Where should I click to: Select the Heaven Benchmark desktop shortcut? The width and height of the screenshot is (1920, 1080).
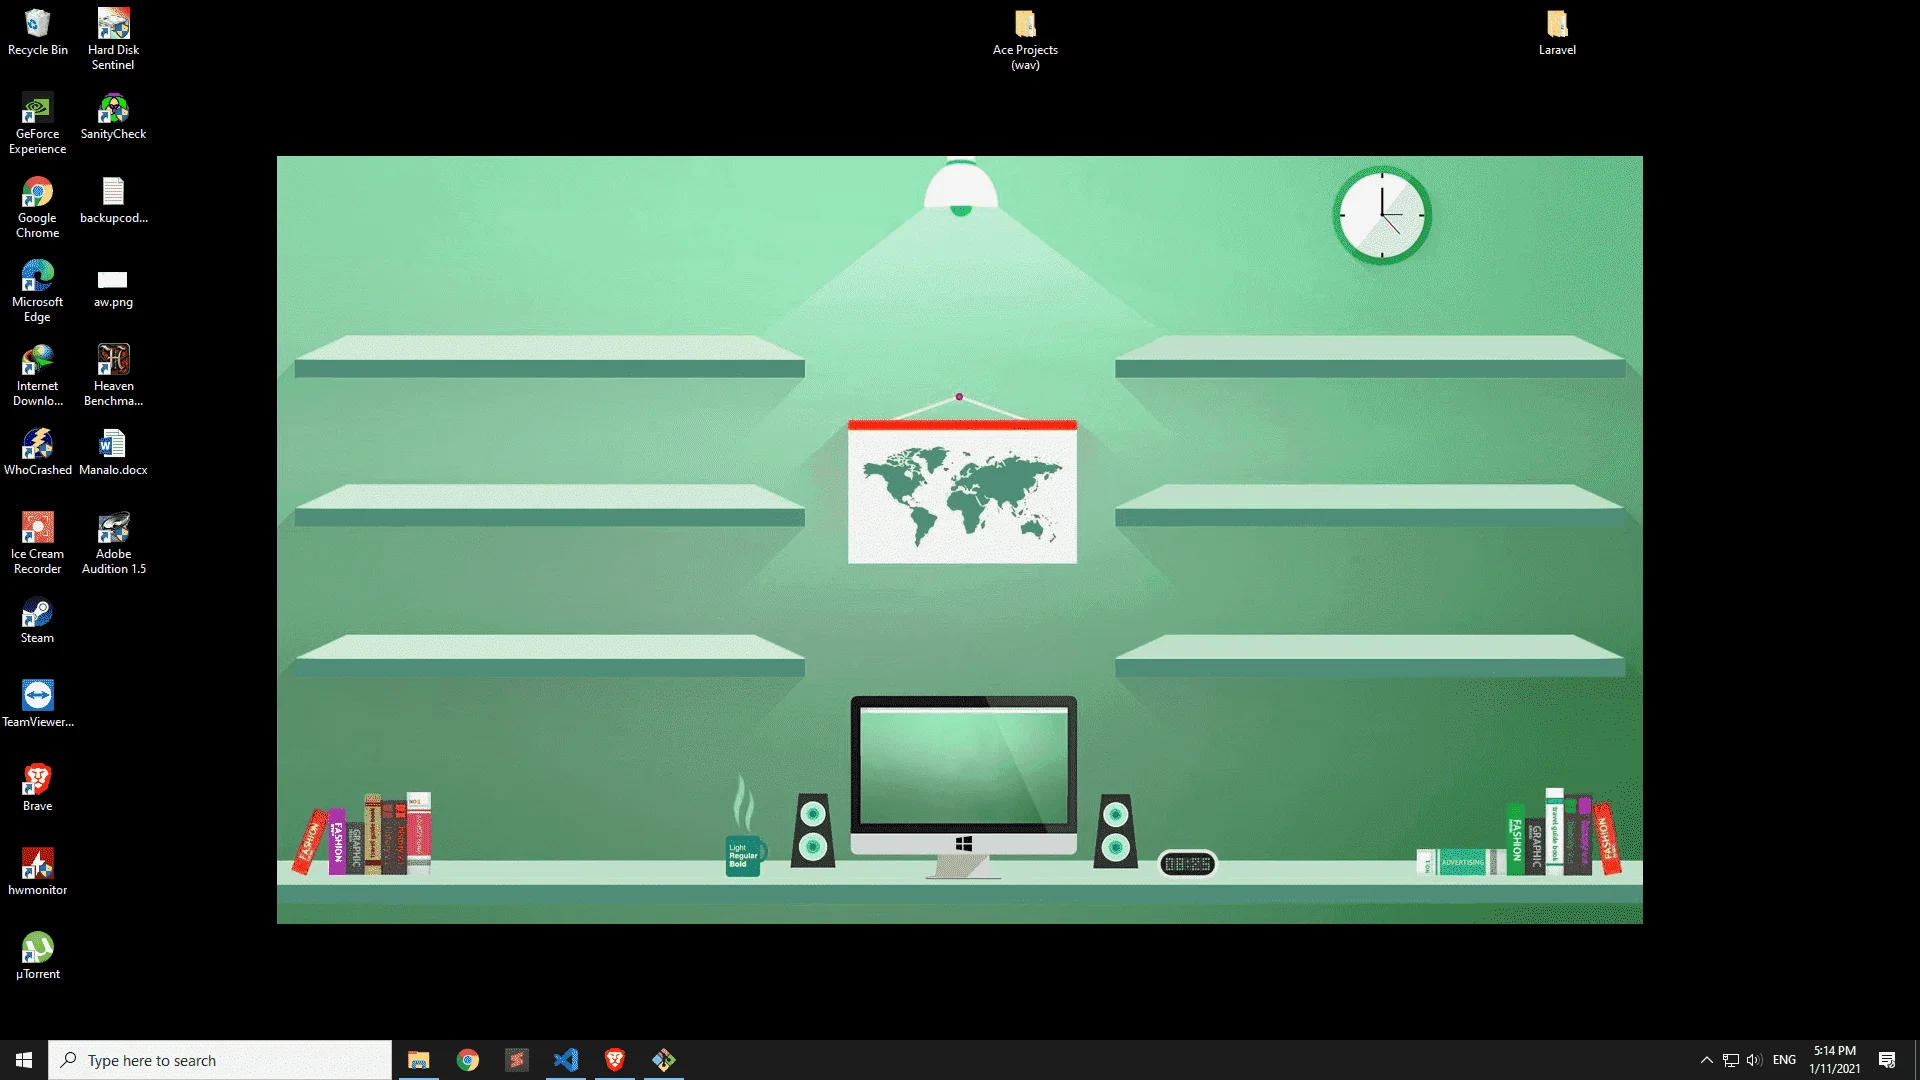pos(113,375)
